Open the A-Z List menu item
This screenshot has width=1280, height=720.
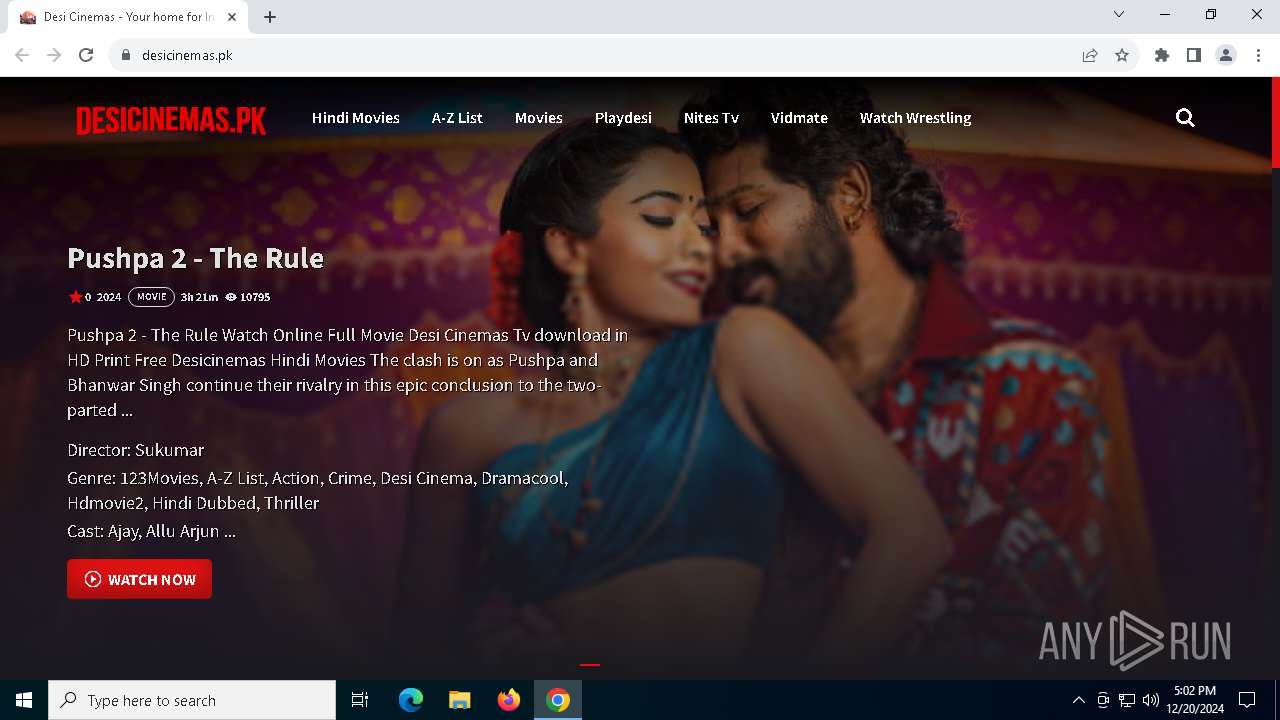(457, 118)
